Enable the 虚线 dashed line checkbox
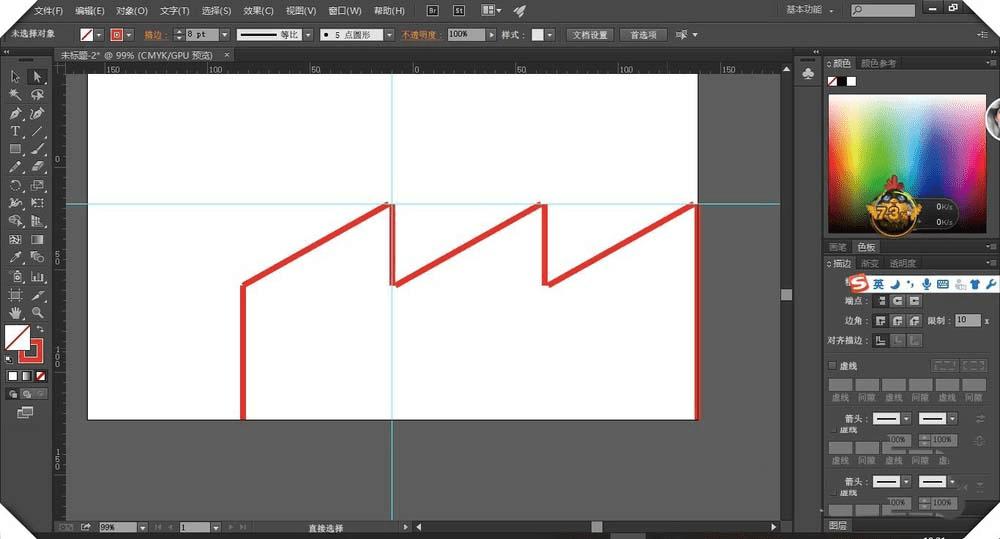Screen dimensions: 1000x539 coord(832,365)
